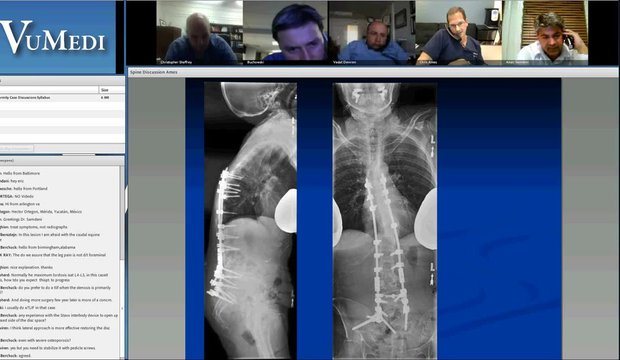Open the Buchowski webcam tile

[285, 32]
